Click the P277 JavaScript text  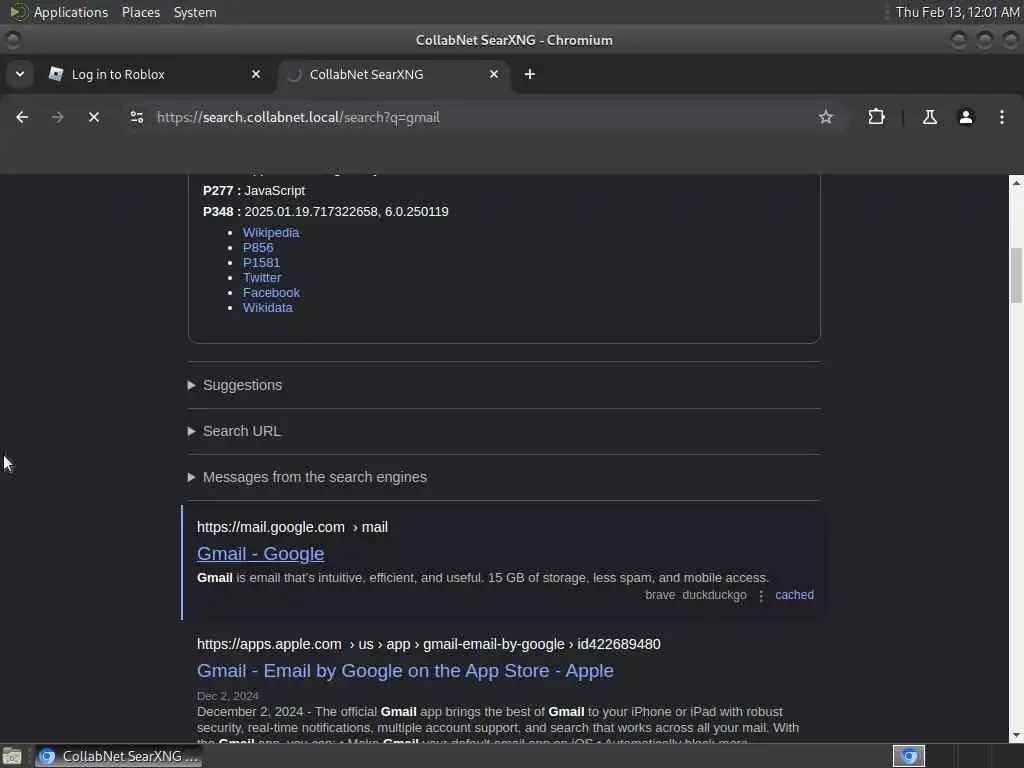pyautogui.click(x=254, y=191)
